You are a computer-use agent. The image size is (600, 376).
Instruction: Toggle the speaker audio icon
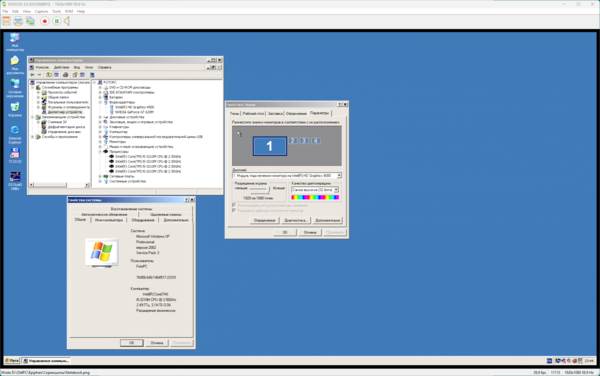(x=67, y=21)
